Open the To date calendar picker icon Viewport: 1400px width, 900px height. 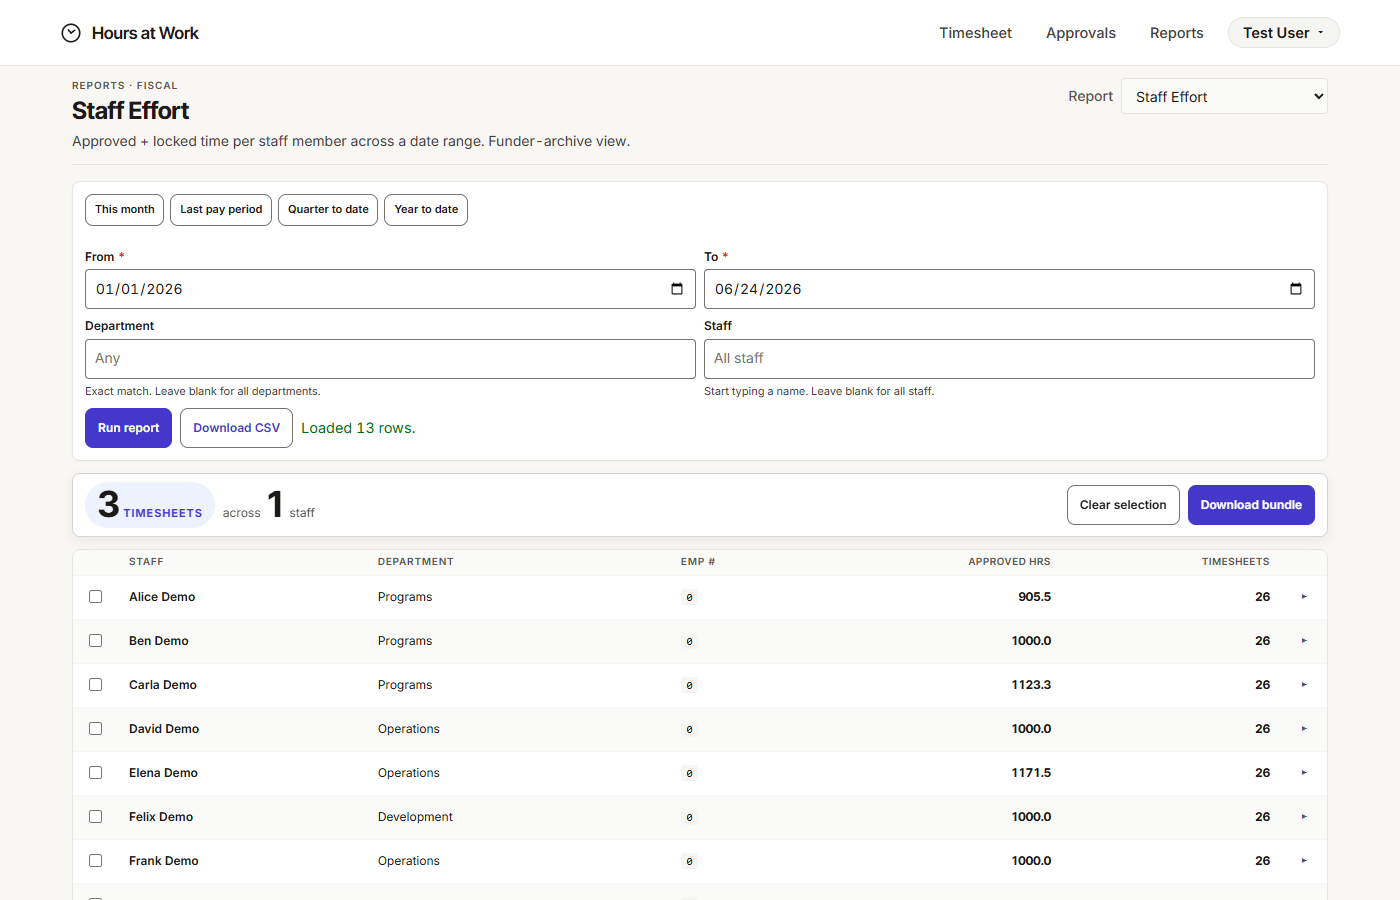[1296, 289]
